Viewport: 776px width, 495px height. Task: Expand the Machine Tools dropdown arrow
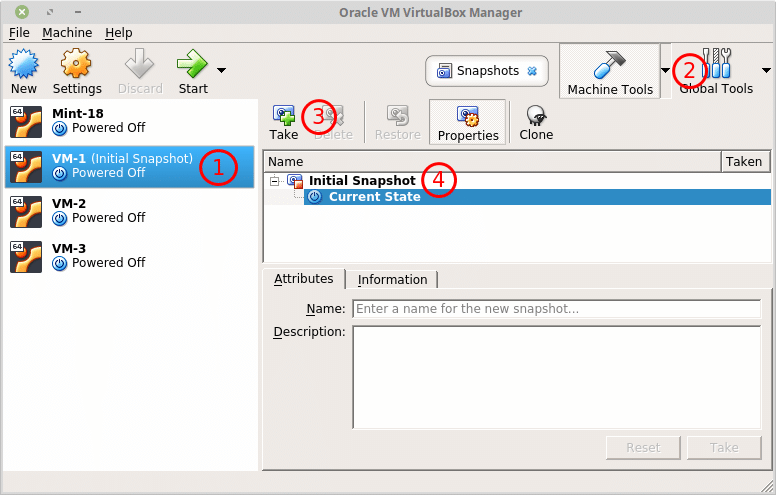point(666,70)
